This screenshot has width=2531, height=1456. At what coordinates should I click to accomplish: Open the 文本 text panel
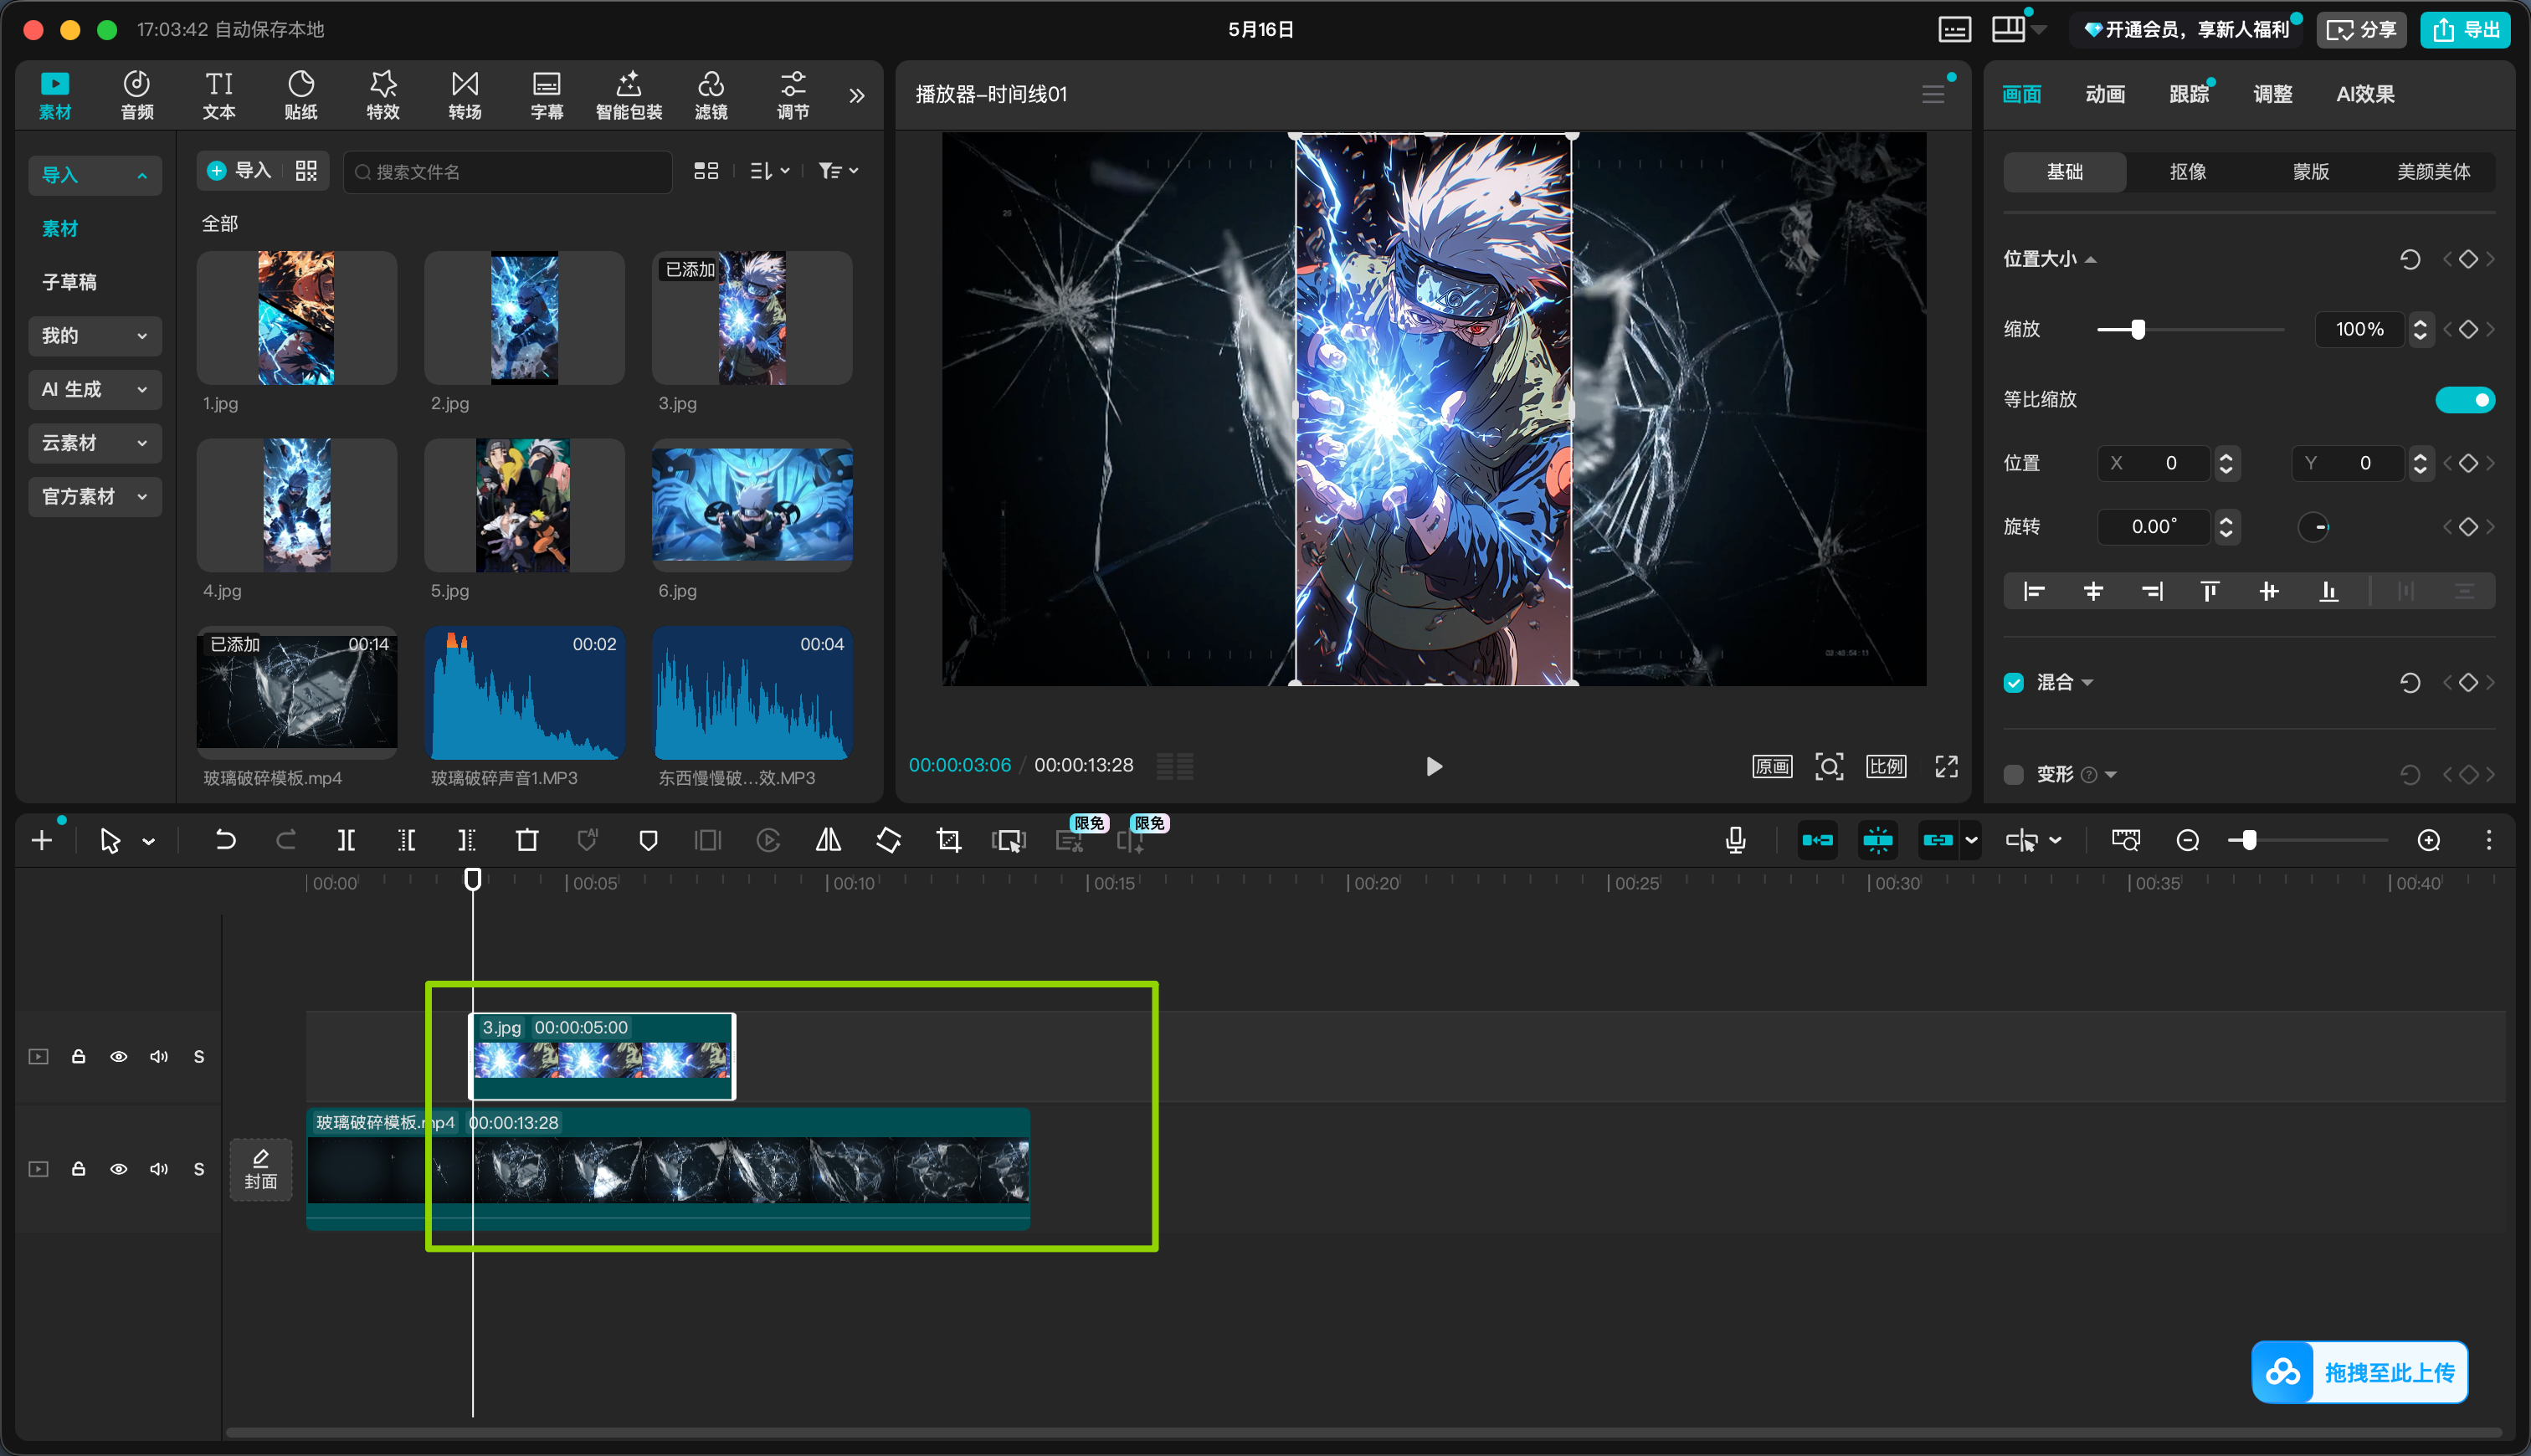[219, 95]
